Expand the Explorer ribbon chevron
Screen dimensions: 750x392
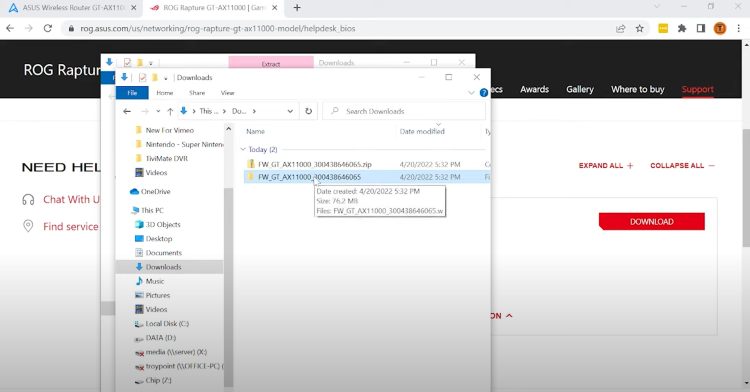coord(471,93)
